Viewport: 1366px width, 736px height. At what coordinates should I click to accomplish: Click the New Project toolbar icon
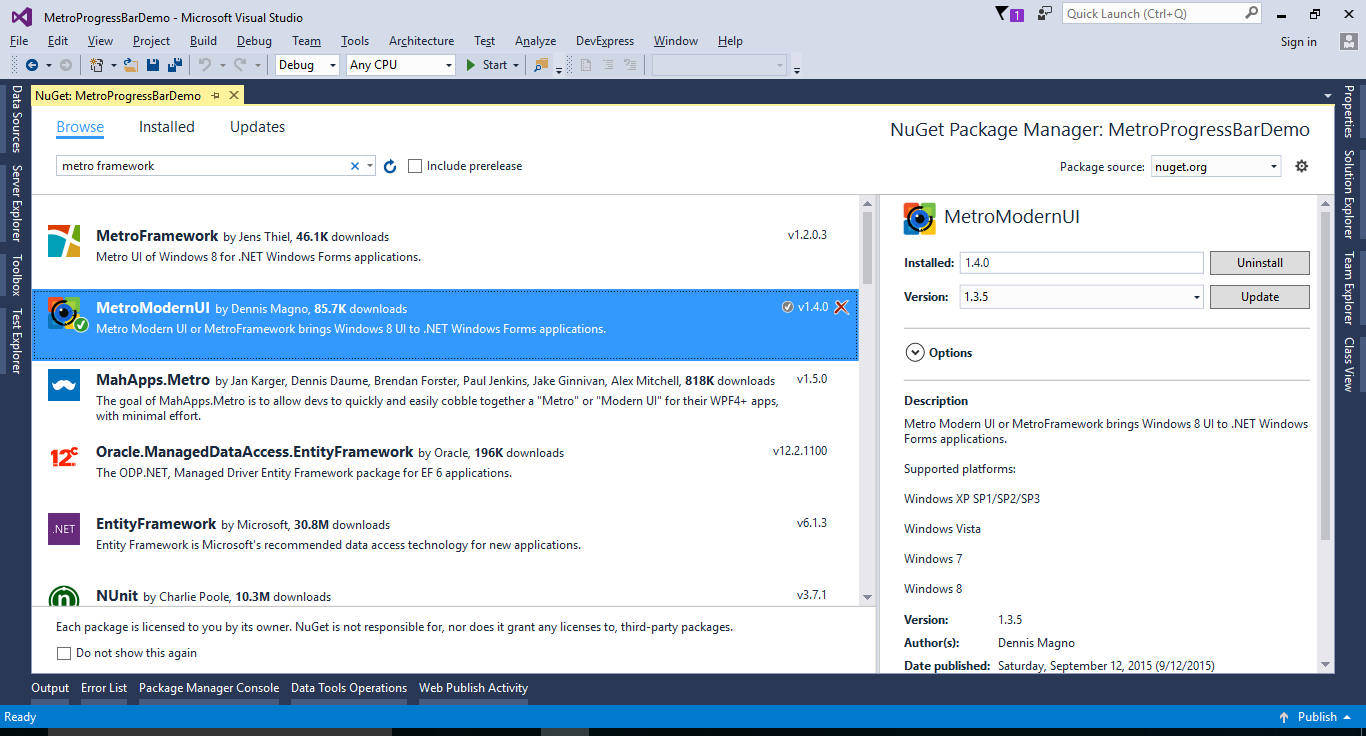(96, 65)
